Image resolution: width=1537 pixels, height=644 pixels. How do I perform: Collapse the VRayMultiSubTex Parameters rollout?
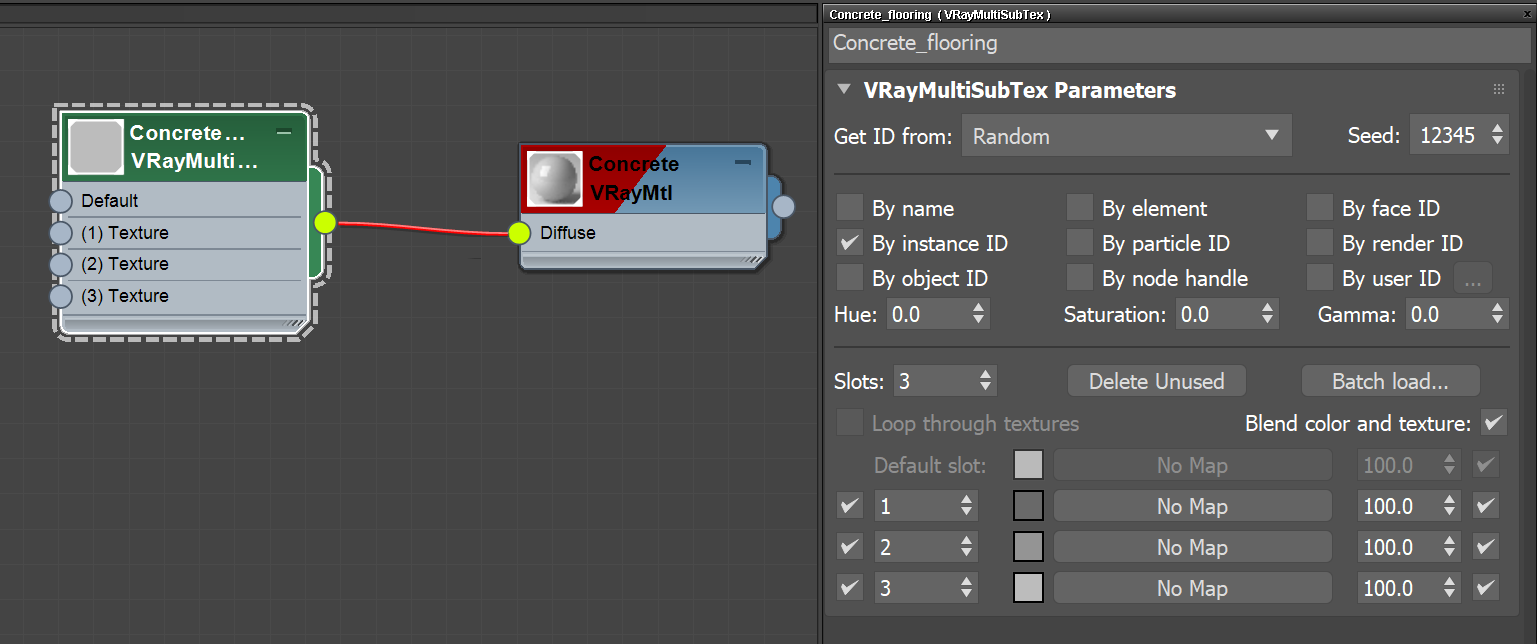coord(843,89)
